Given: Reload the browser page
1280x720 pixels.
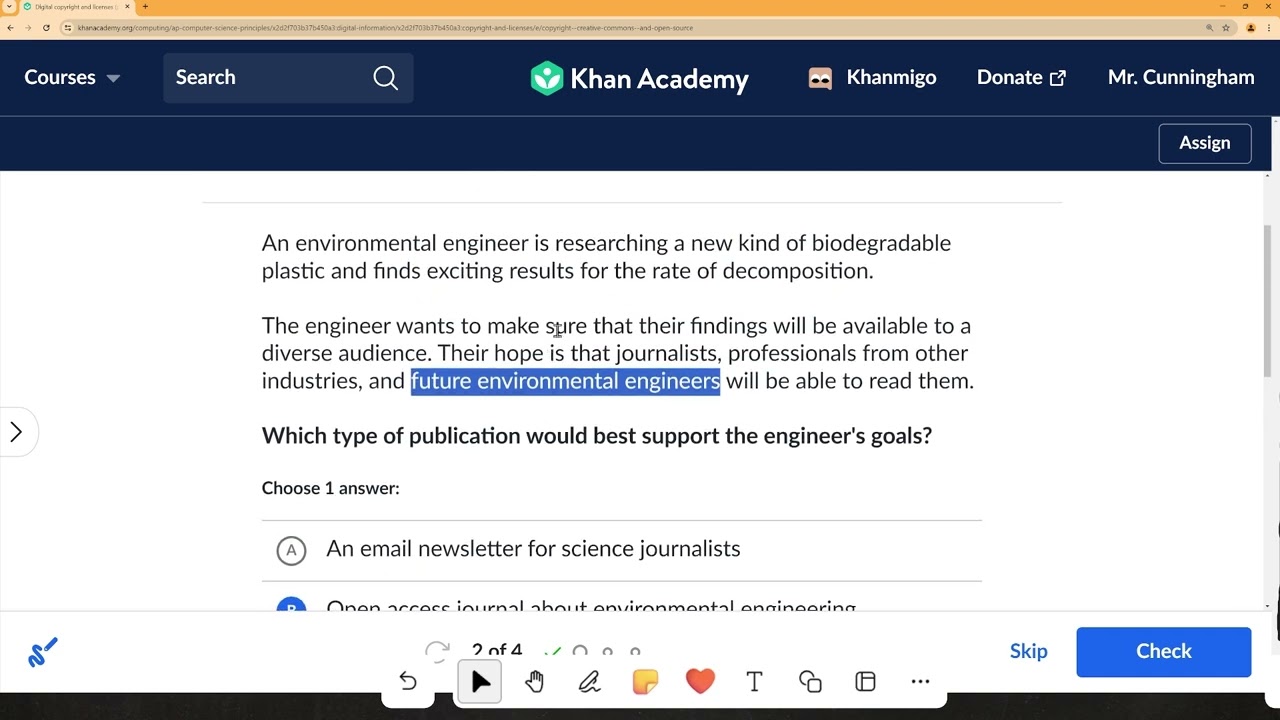Looking at the screenshot, I should (46, 28).
